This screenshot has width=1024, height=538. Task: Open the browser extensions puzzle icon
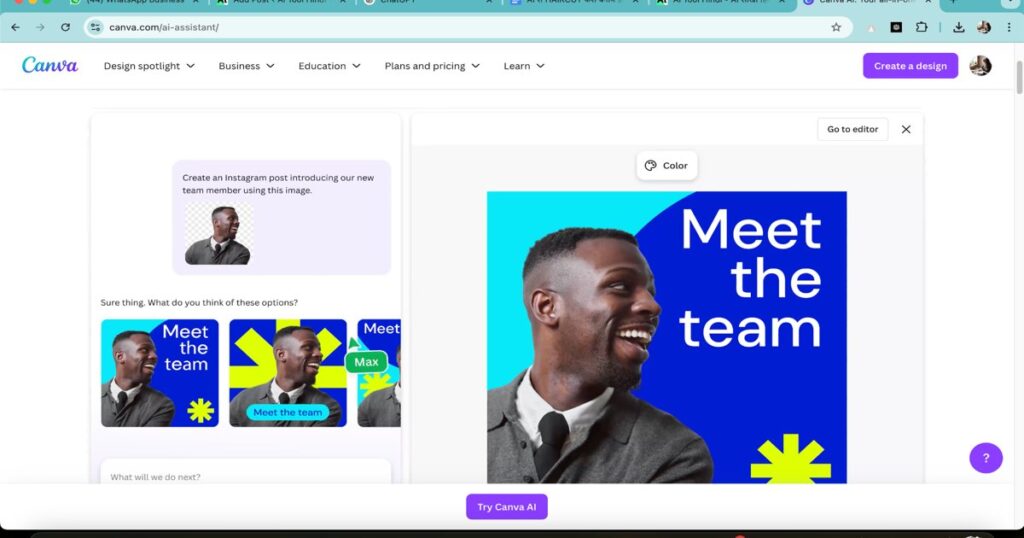[x=921, y=27]
